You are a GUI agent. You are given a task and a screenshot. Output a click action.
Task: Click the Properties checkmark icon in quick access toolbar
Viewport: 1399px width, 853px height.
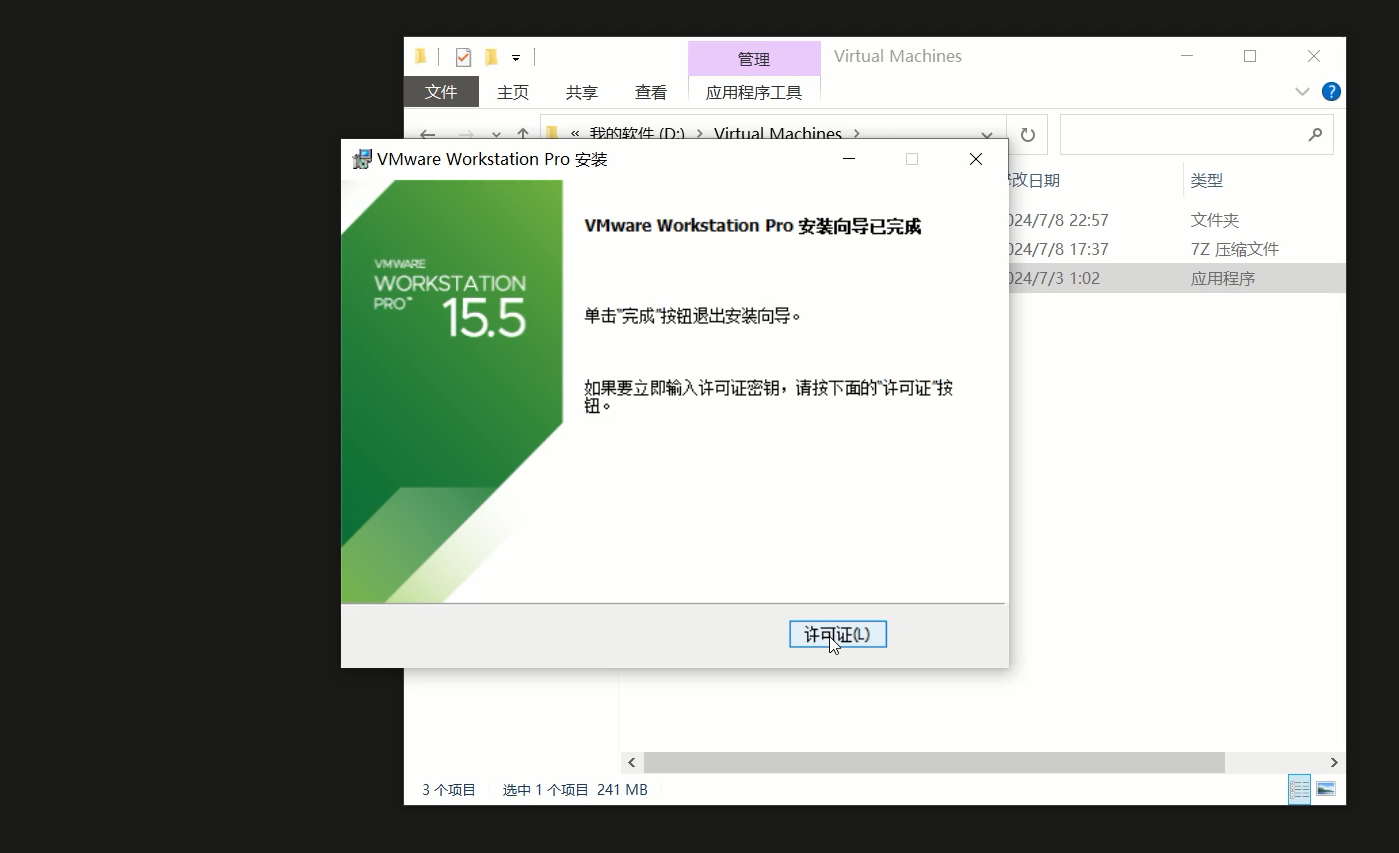click(x=463, y=57)
